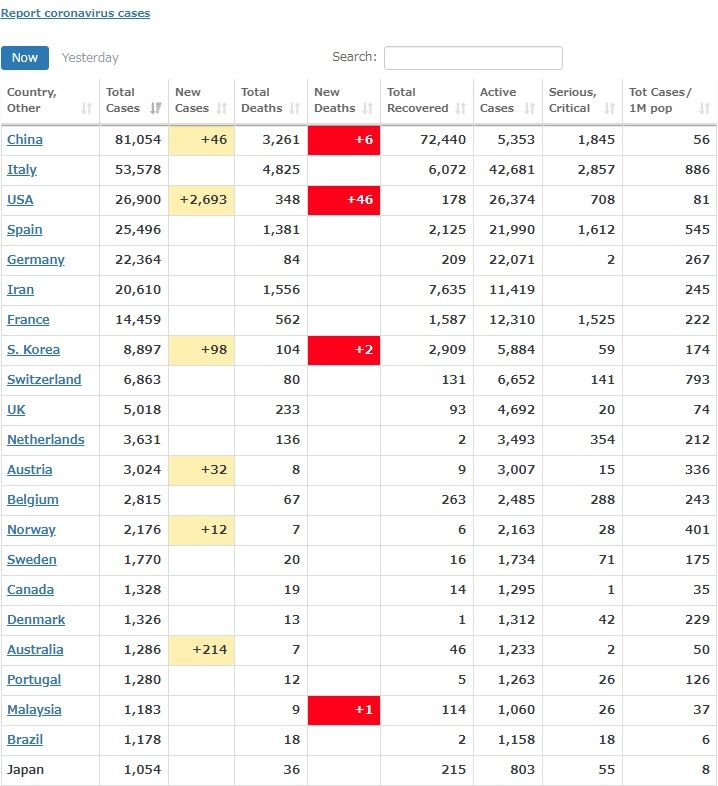Follow the USA country link
The height and width of the screenshot is (786, 718).
pos(20,200)
